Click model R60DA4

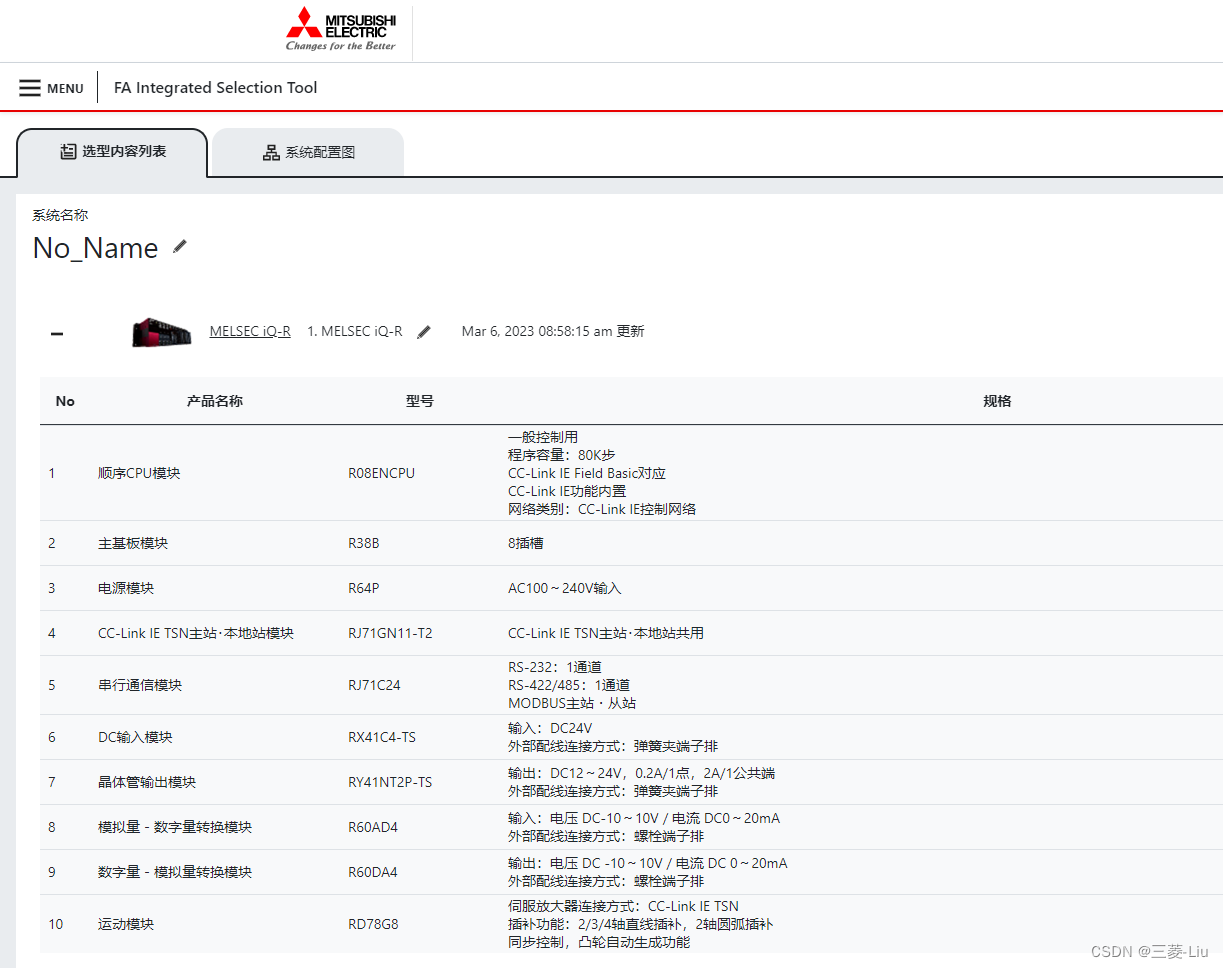tap(373, 872)
